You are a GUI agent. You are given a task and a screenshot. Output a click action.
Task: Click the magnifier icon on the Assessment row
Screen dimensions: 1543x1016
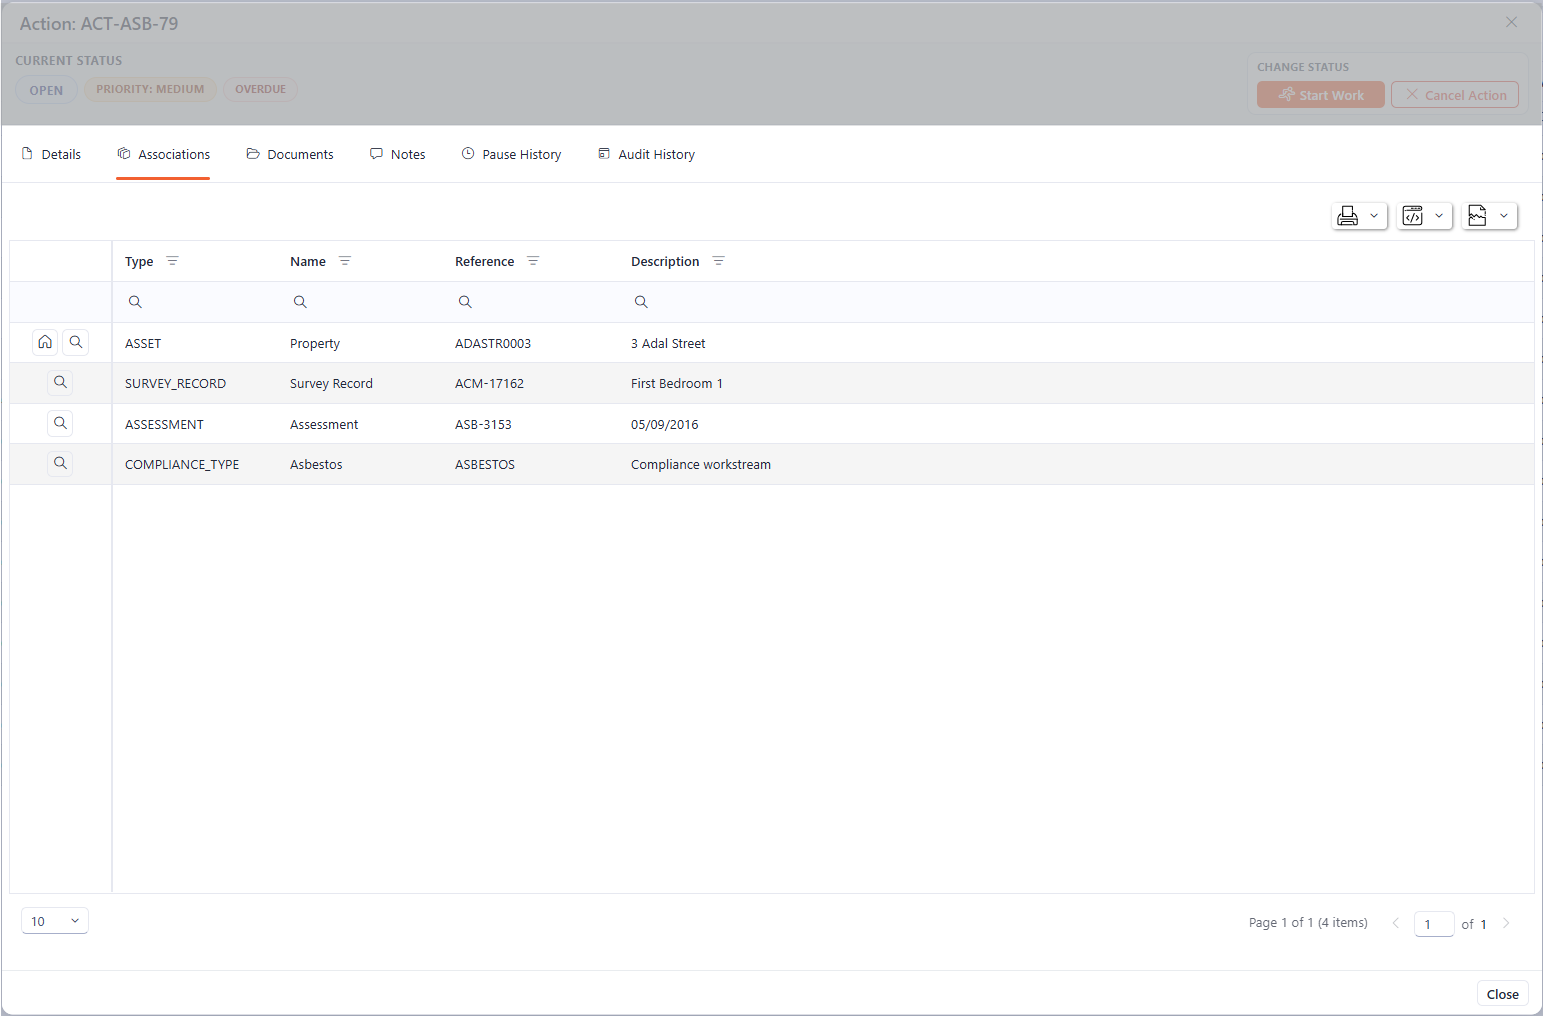[x=59, y=422]
